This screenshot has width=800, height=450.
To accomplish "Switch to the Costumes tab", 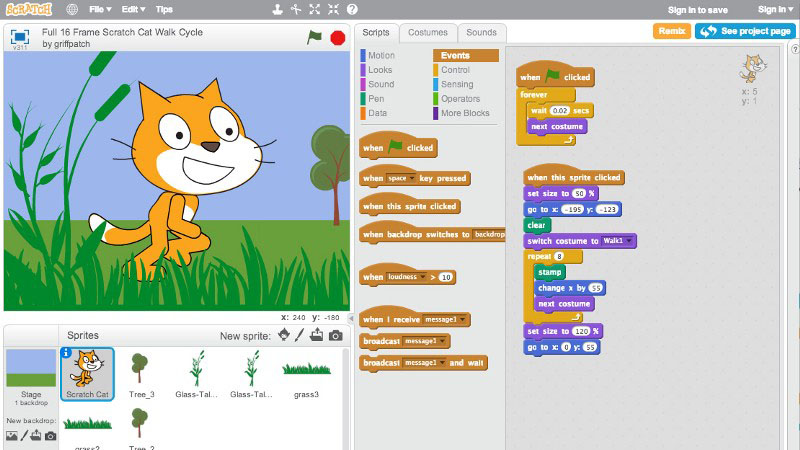I will click(x=428, y=33).
